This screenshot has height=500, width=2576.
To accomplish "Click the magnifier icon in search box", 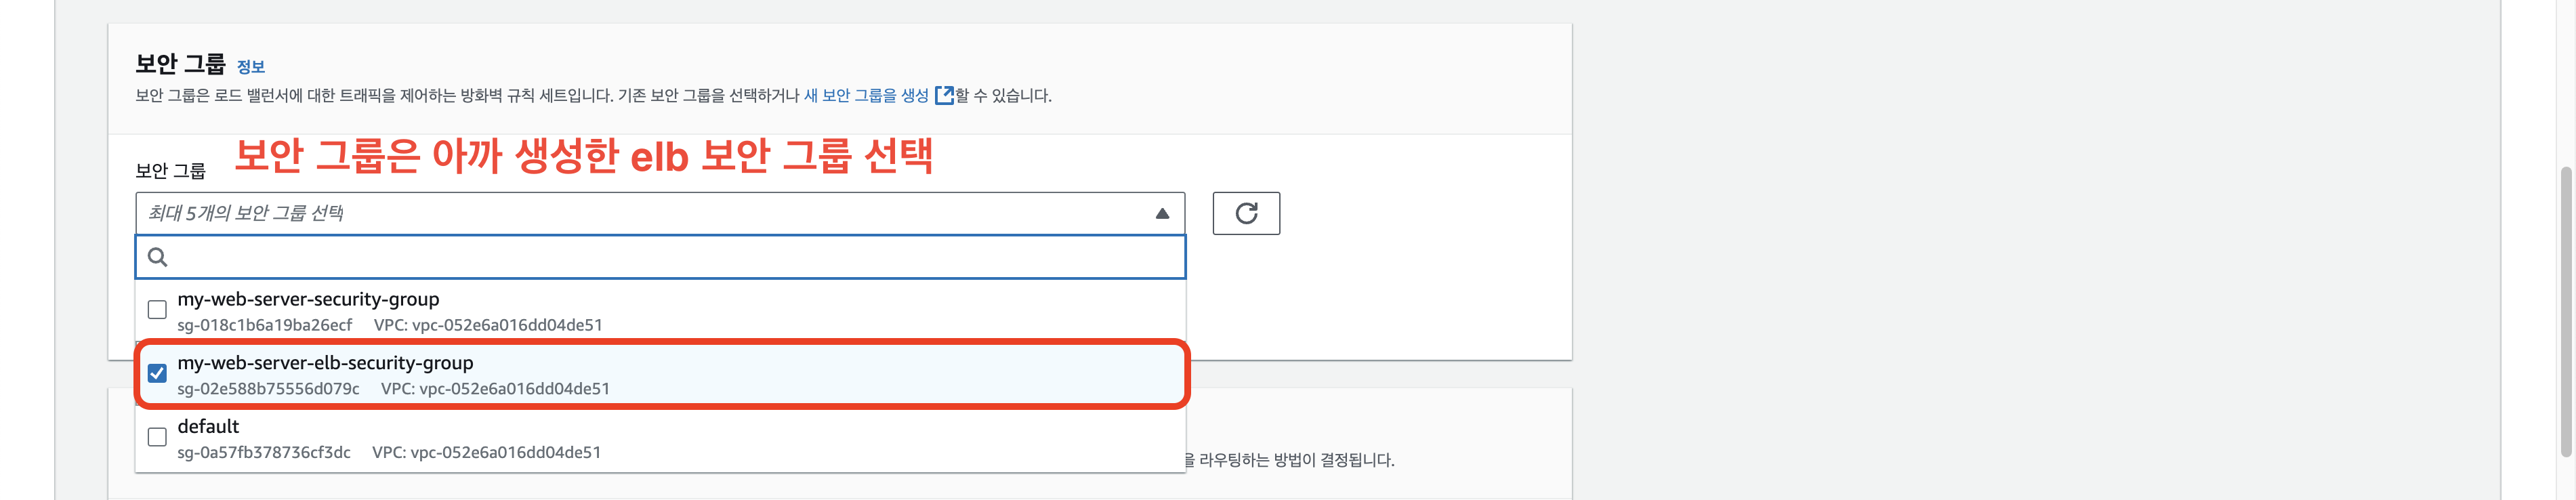I will 157,257.
